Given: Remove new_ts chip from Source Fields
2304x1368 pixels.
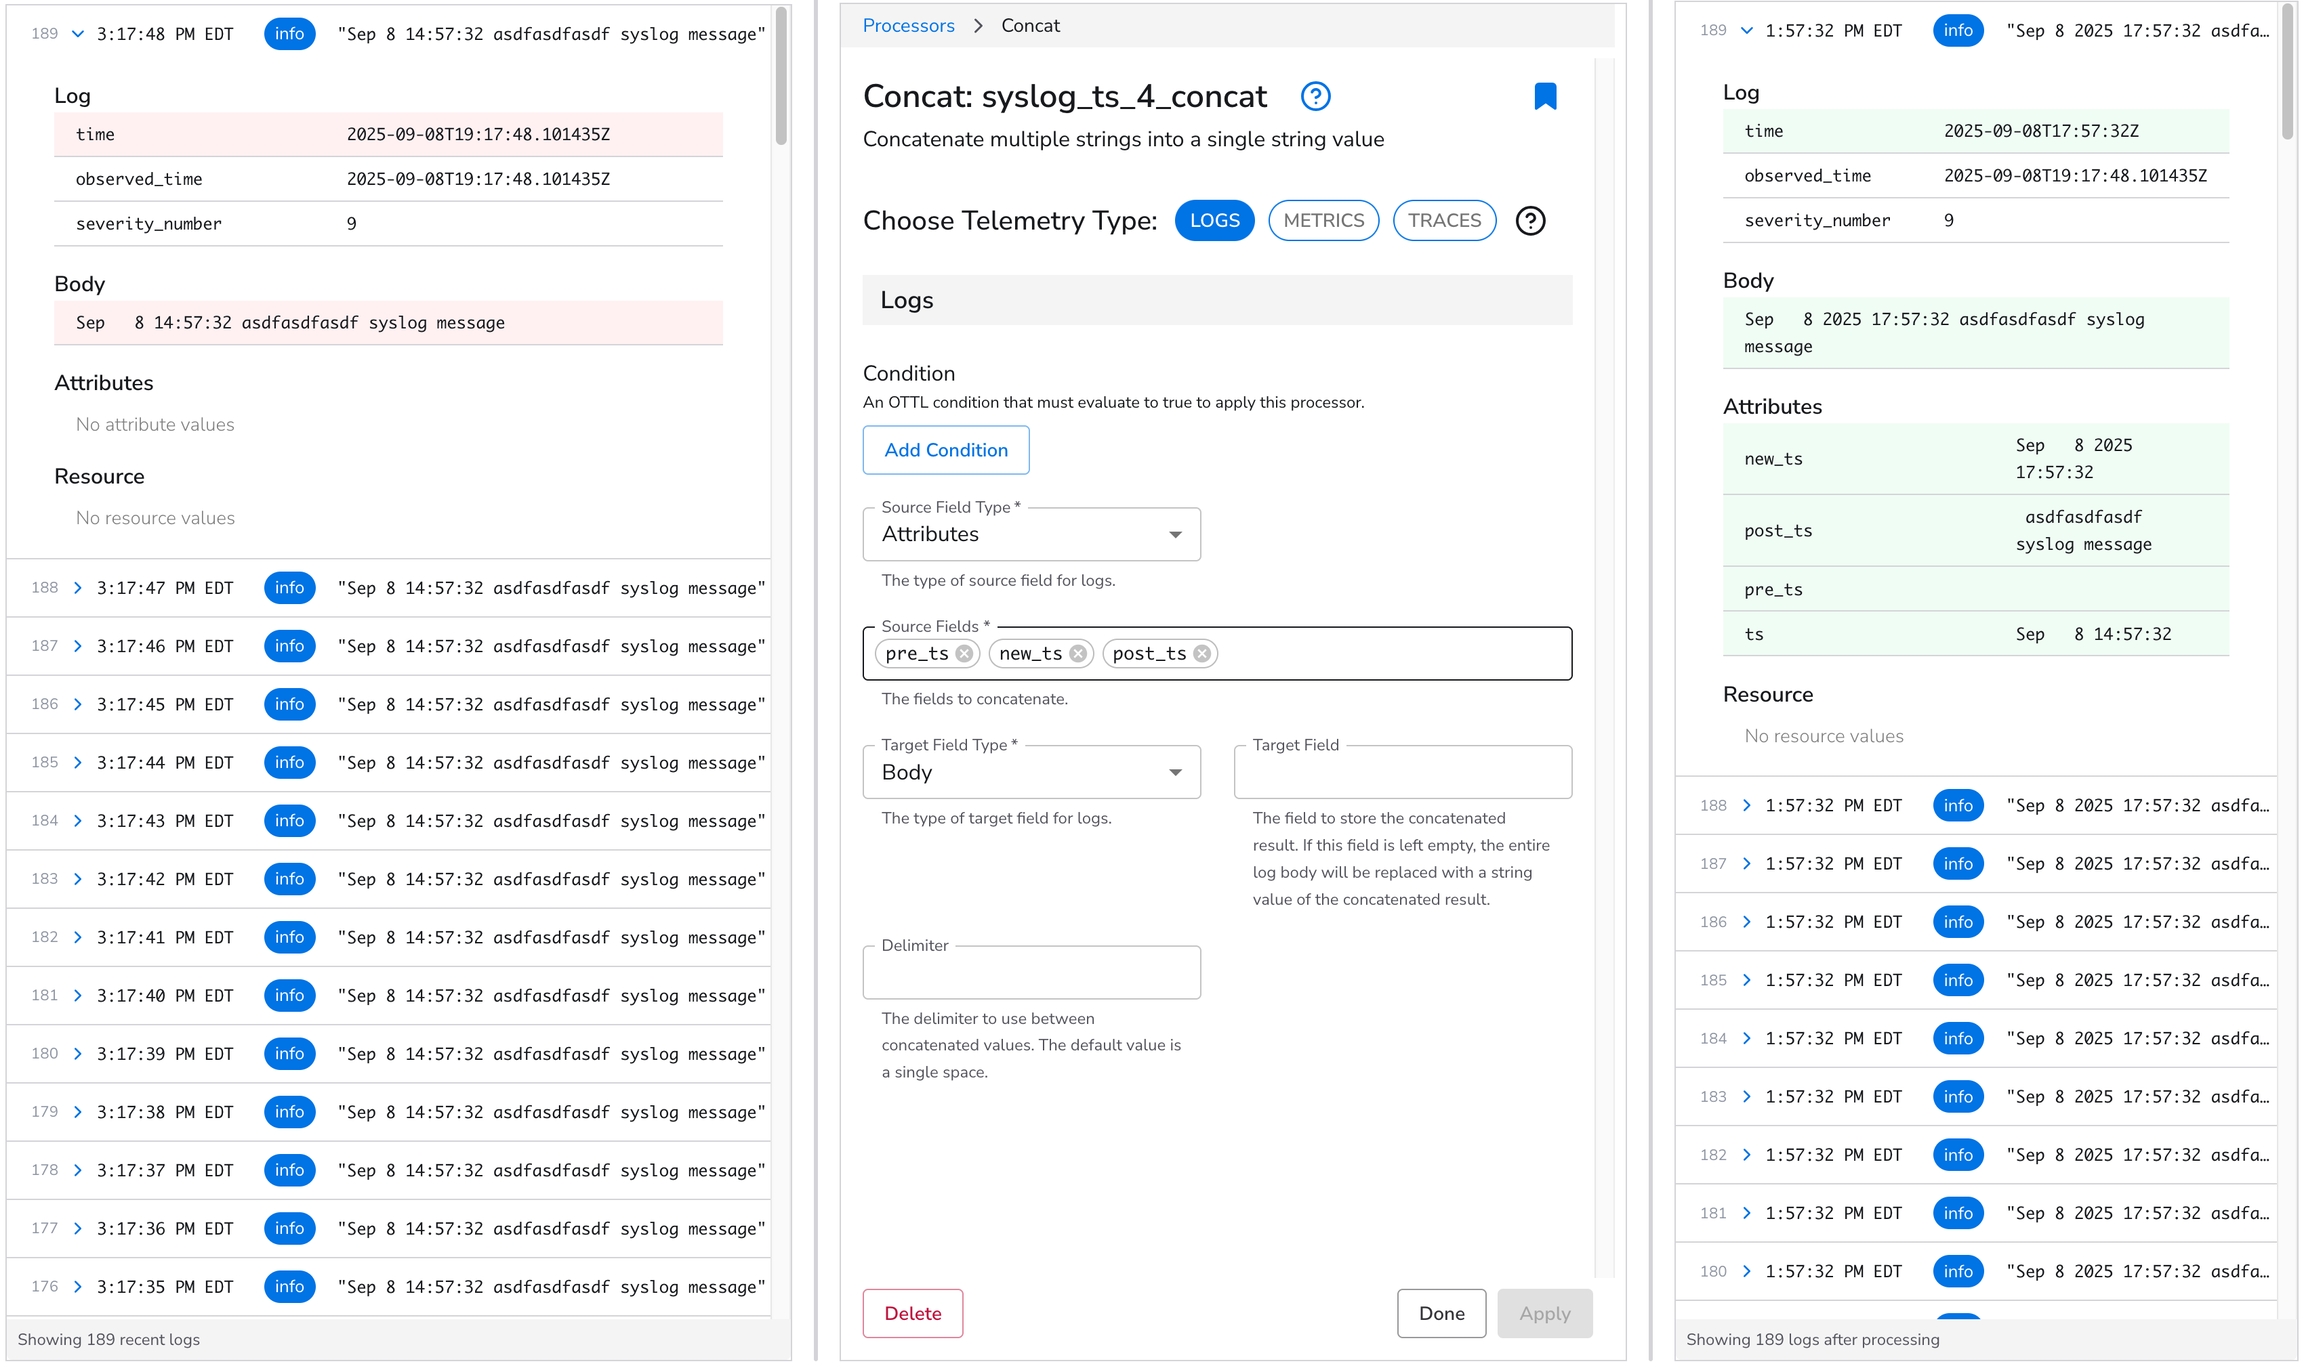Looking at the screenshot, I should click(x=1078, y=654).
